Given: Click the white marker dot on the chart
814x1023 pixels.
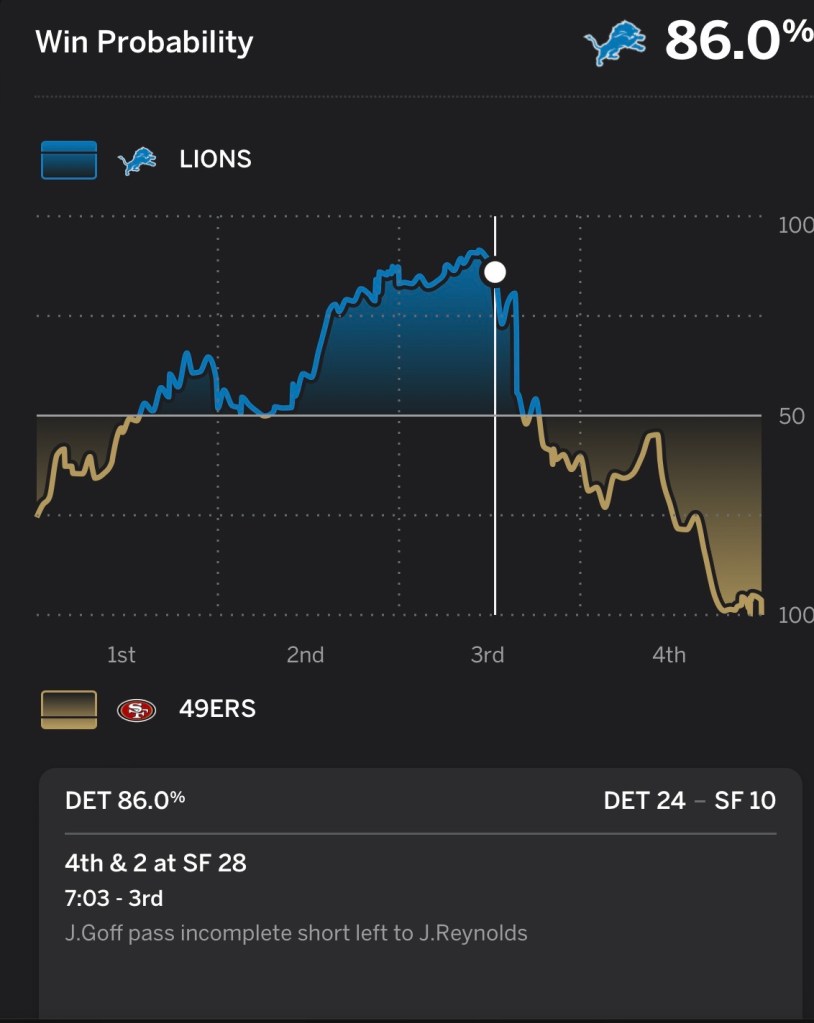Looking at the screenshot, I should pos(494,272).
